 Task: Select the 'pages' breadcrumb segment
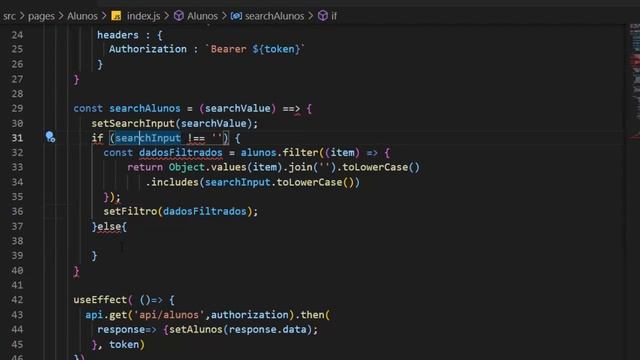[41, 16]
